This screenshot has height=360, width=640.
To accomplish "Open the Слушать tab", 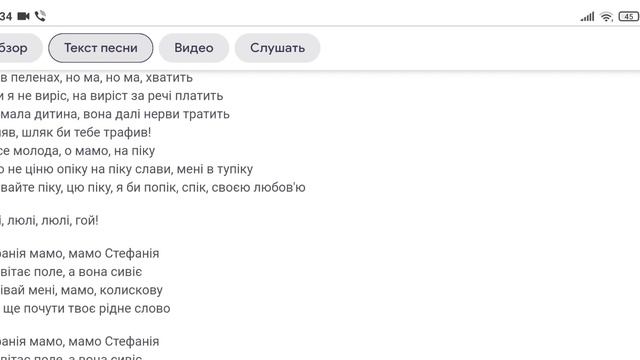I will click(x=278, y=48).
